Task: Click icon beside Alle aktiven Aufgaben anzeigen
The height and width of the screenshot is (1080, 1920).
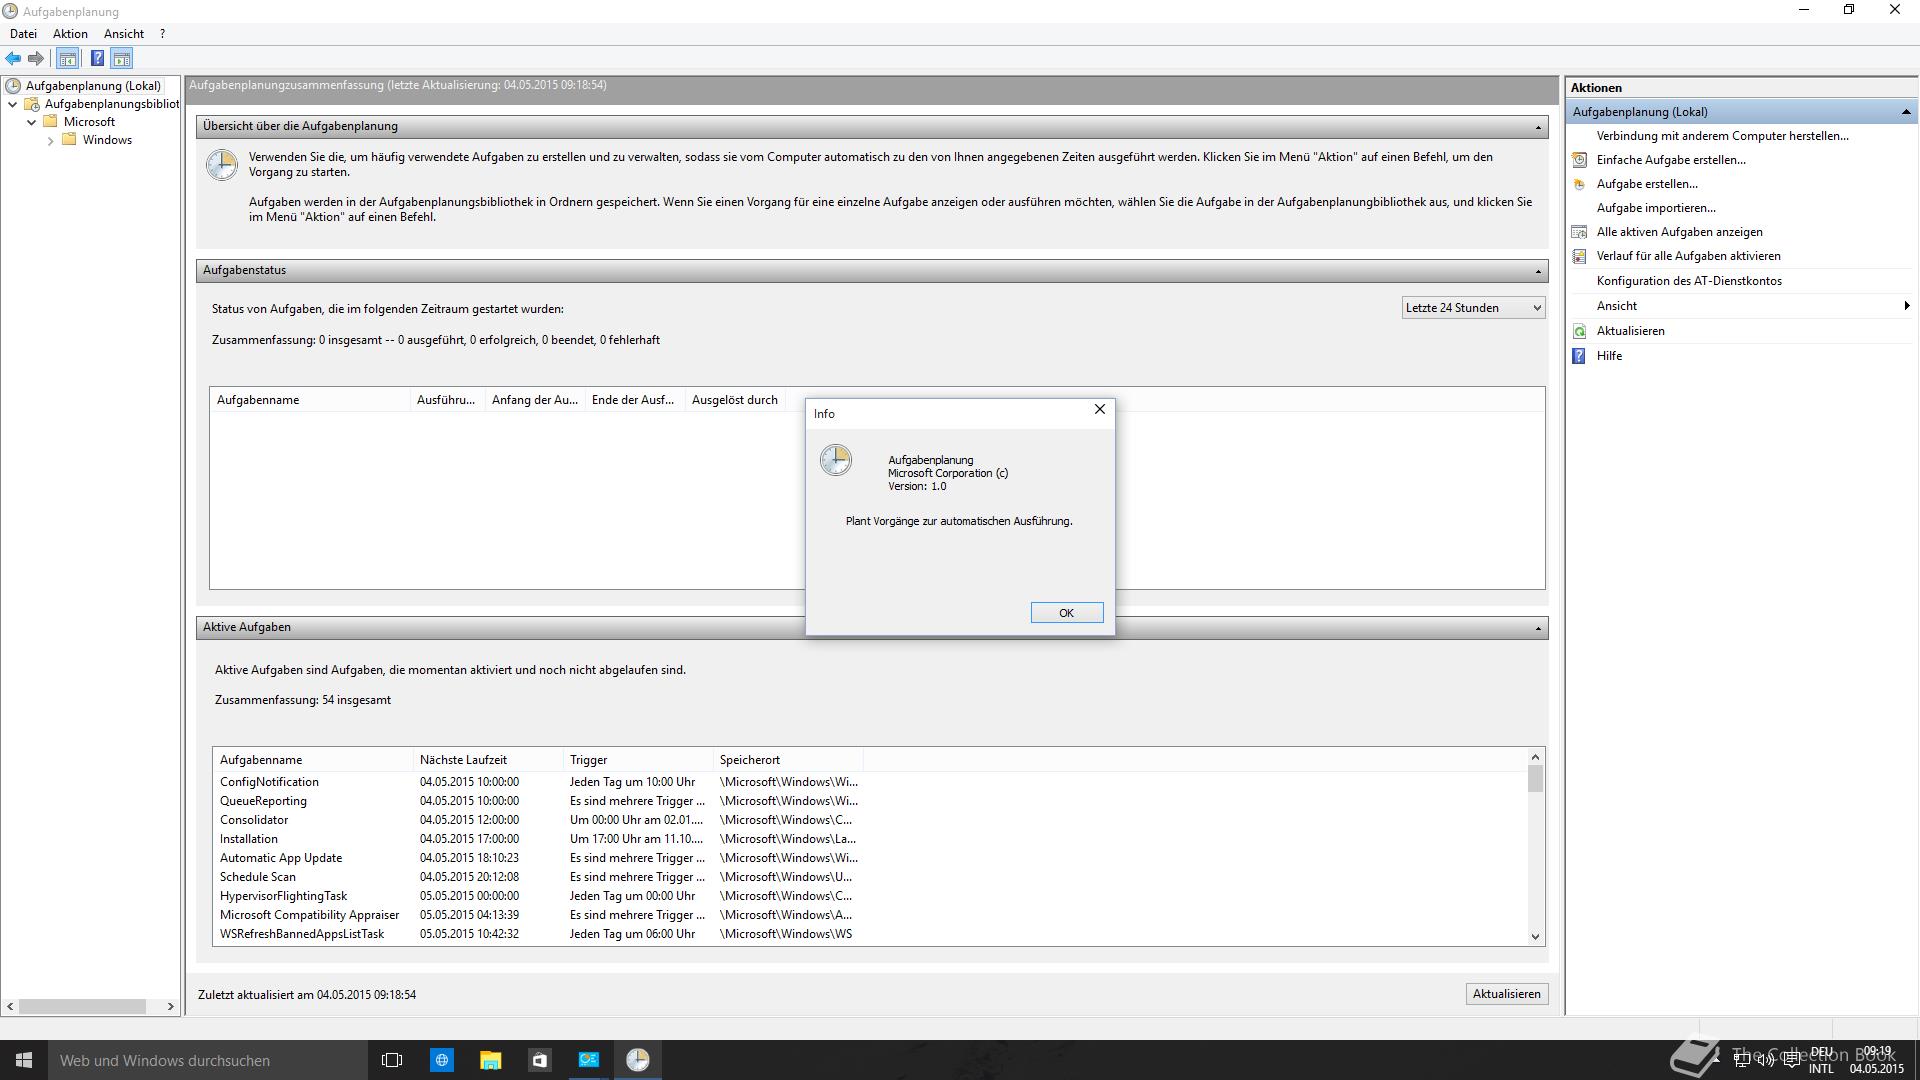Action: [1579, 232]
